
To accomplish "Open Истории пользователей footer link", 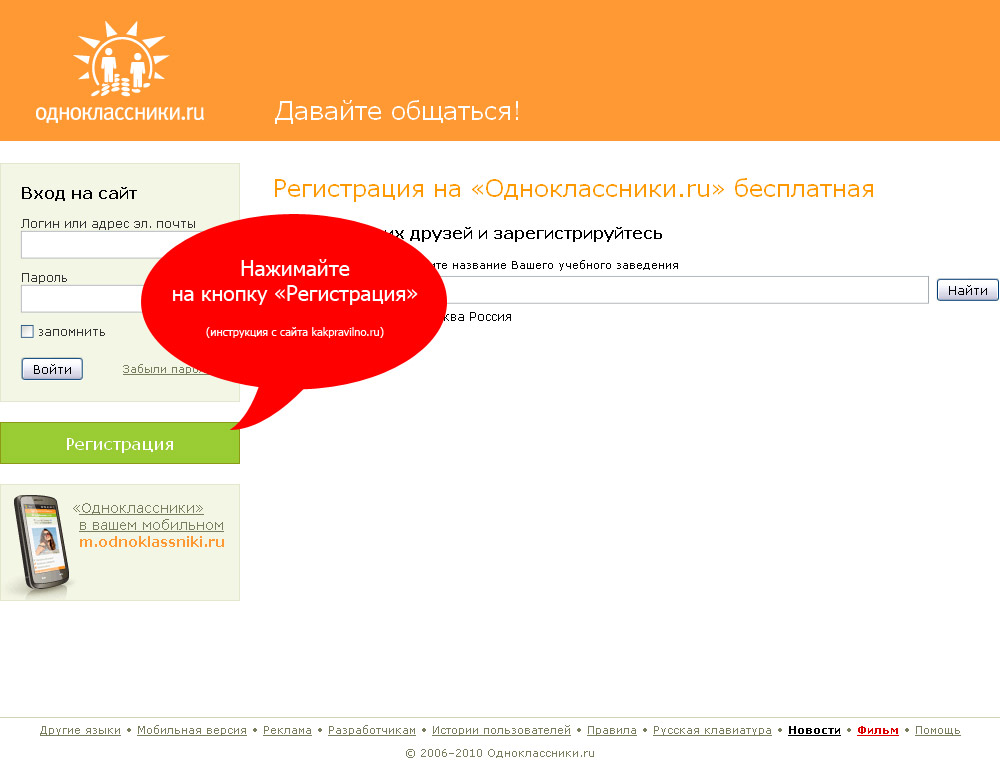I will [501, 730].
